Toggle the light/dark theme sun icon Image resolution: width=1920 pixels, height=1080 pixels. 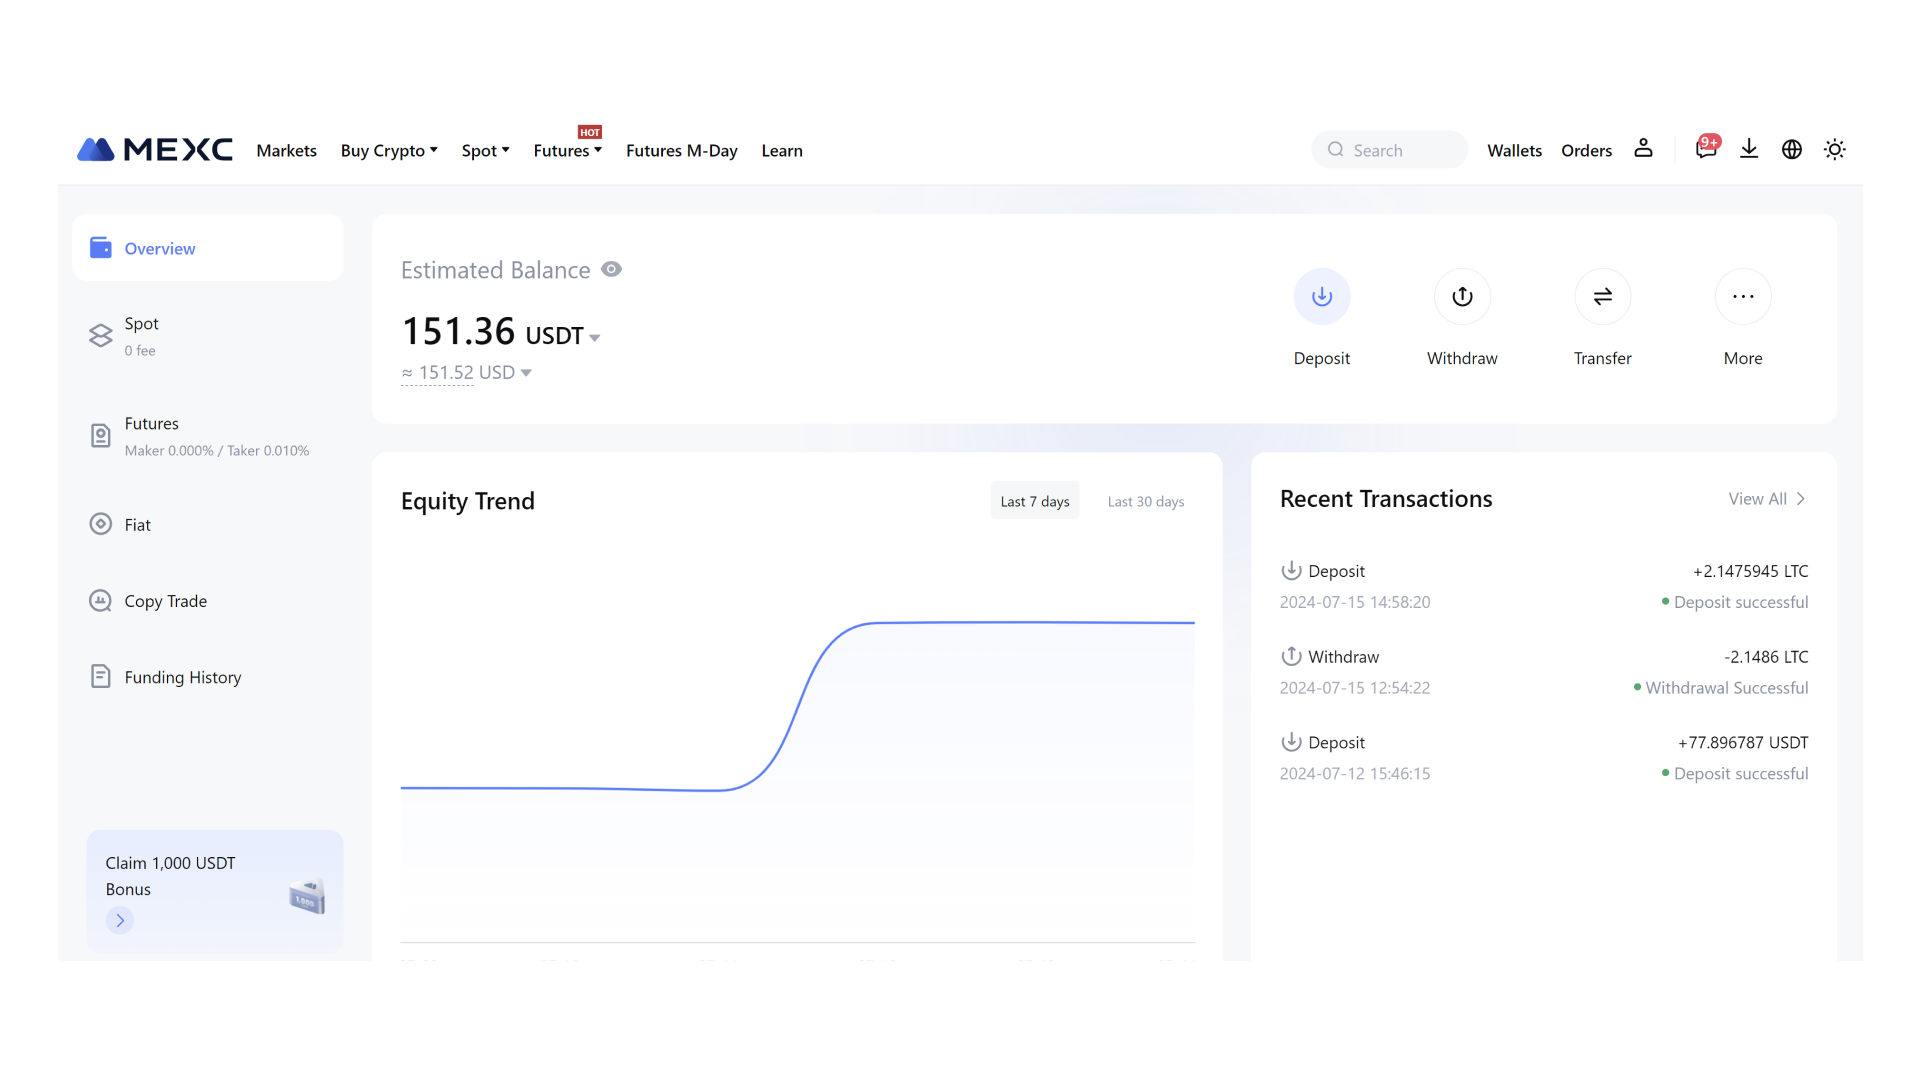pos(1835,149)
